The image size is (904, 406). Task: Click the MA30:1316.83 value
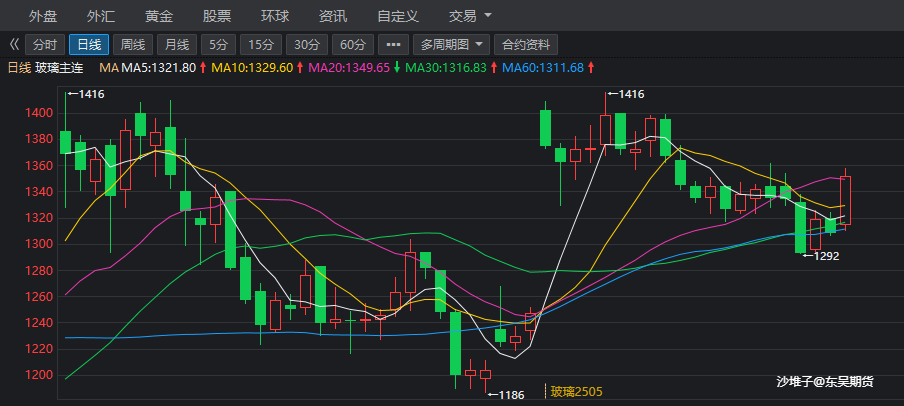pos(446,68)
